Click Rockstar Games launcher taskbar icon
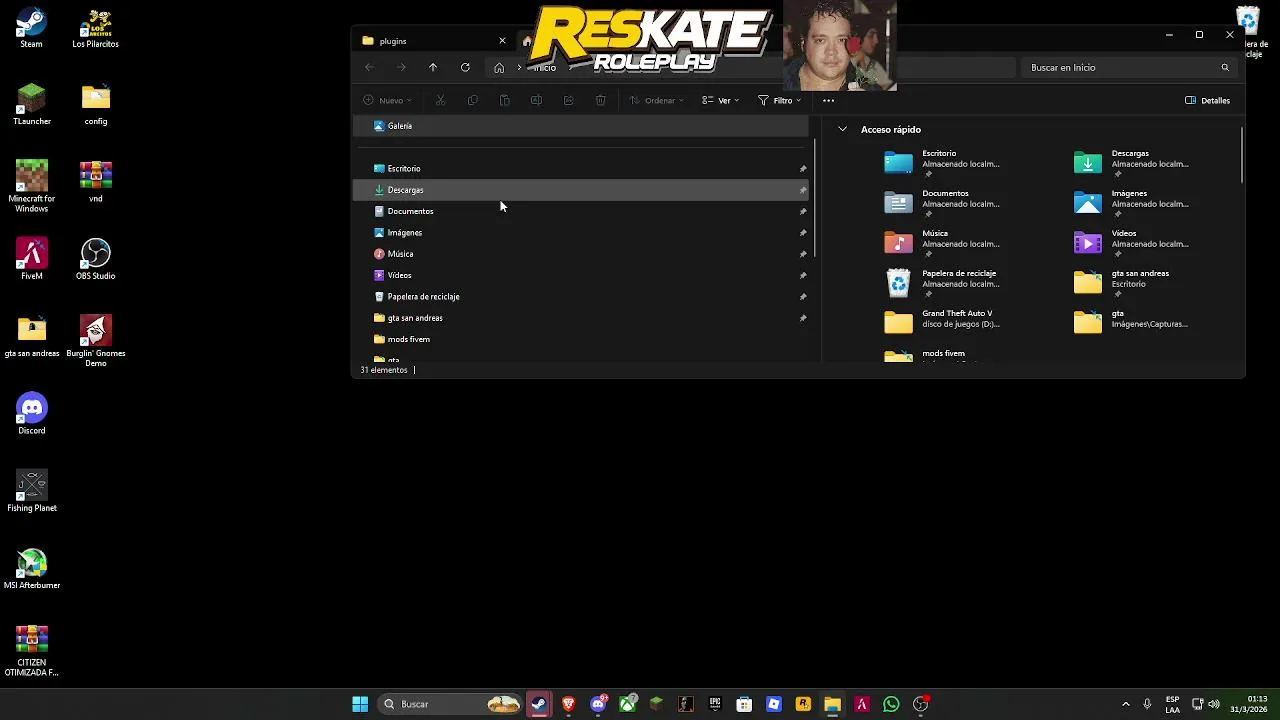Screen dimensions: 1280x720 click(803, 704)
